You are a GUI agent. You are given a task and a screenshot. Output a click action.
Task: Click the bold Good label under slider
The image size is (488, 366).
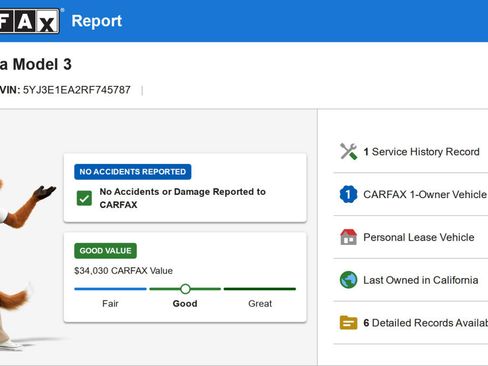click(185, 304)
